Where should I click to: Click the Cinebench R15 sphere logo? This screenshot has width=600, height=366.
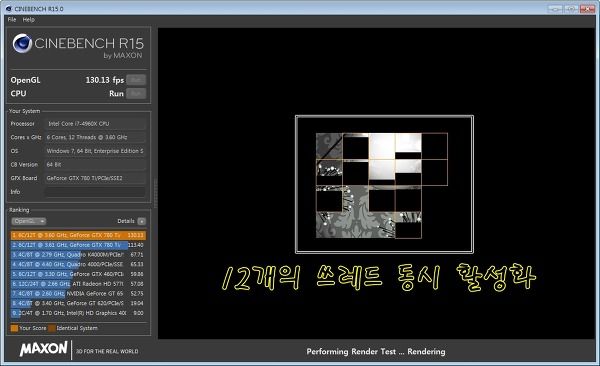point(22,43)
